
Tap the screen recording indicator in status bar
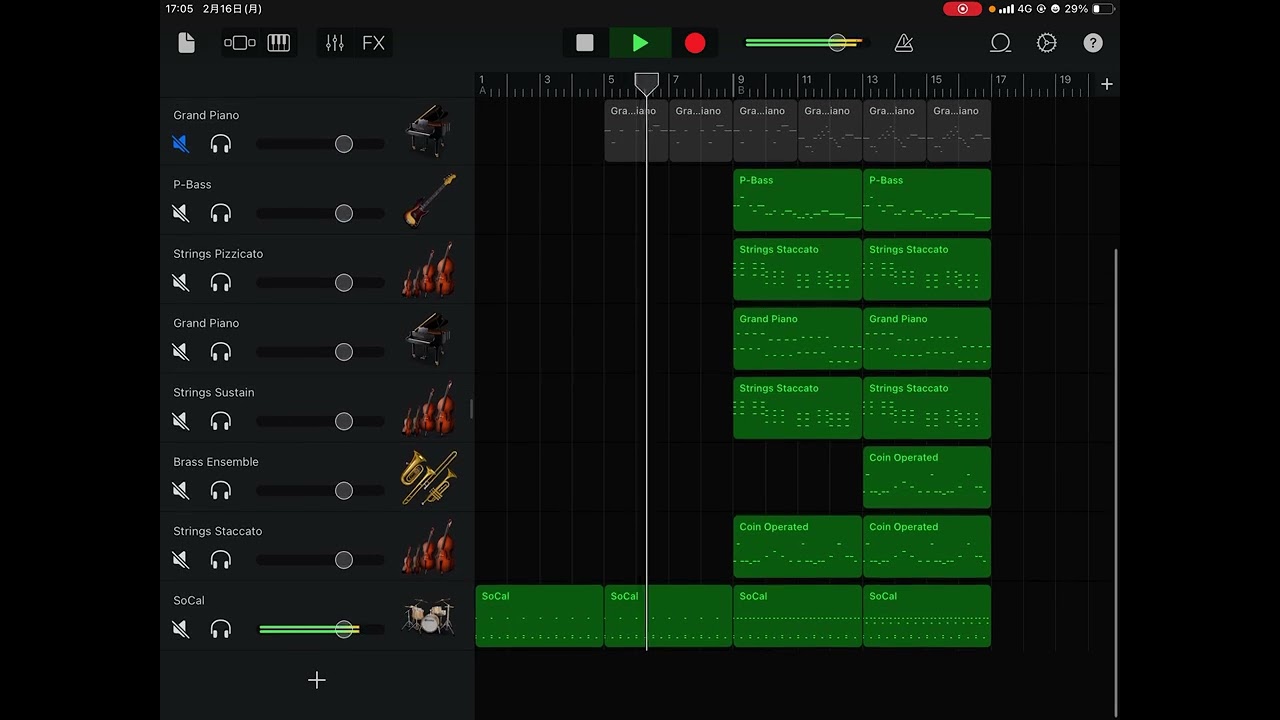pyautogui.click(x=963, y=8)
